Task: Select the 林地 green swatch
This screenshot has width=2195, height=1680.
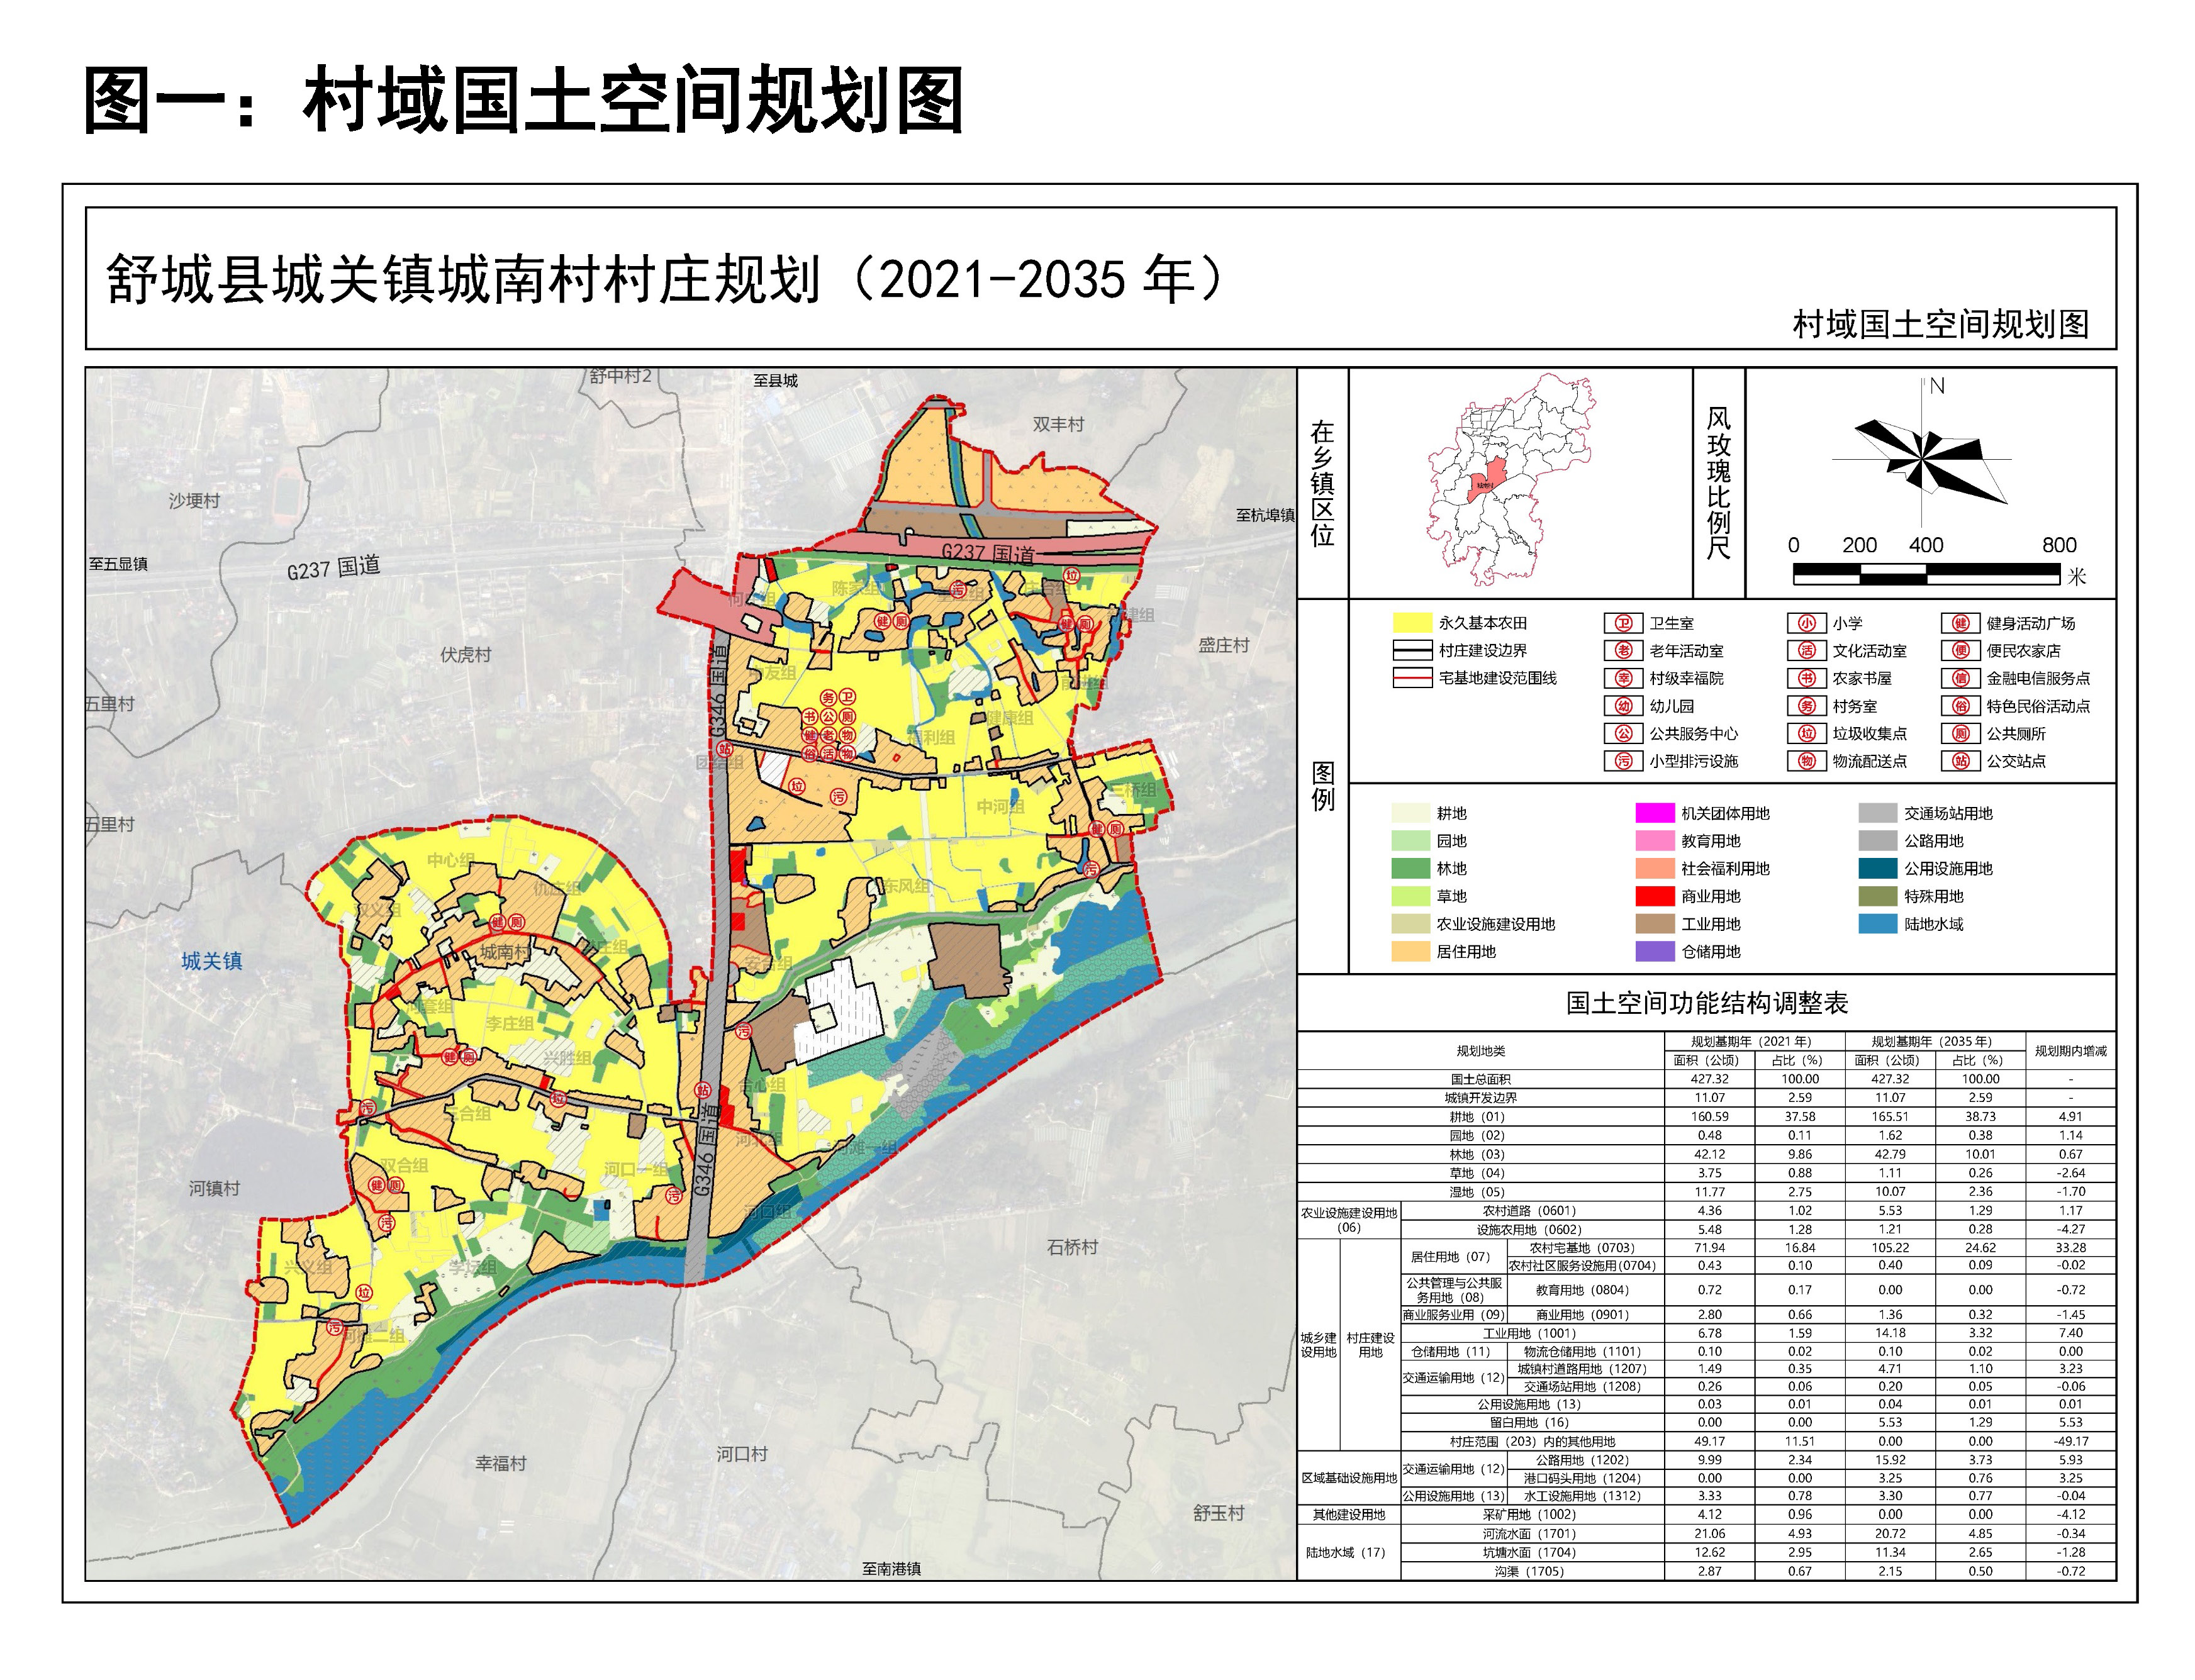Action: point(1411,868)
